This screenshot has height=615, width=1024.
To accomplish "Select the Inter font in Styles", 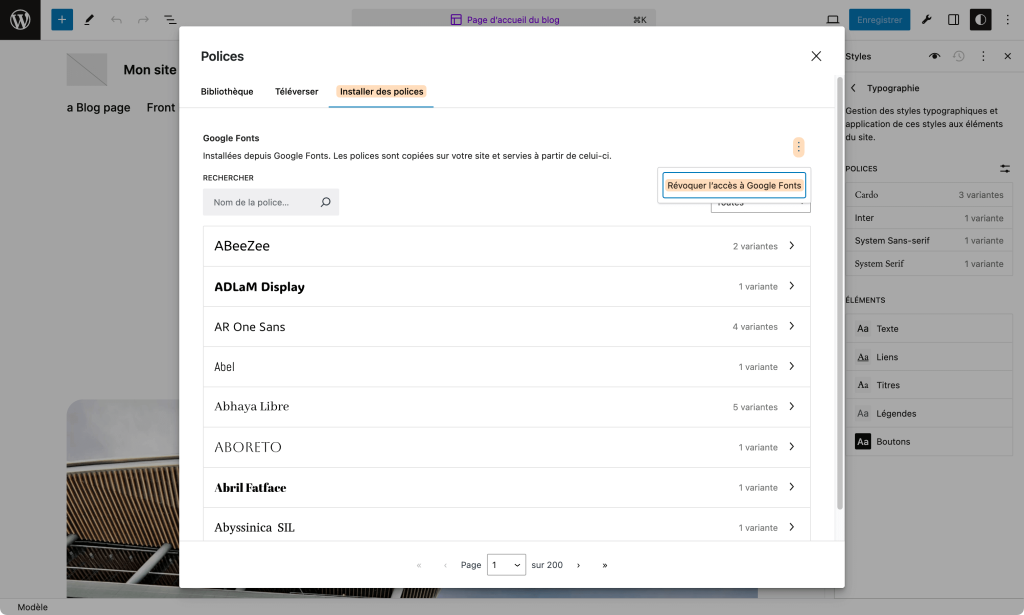I will pos(929,218).
